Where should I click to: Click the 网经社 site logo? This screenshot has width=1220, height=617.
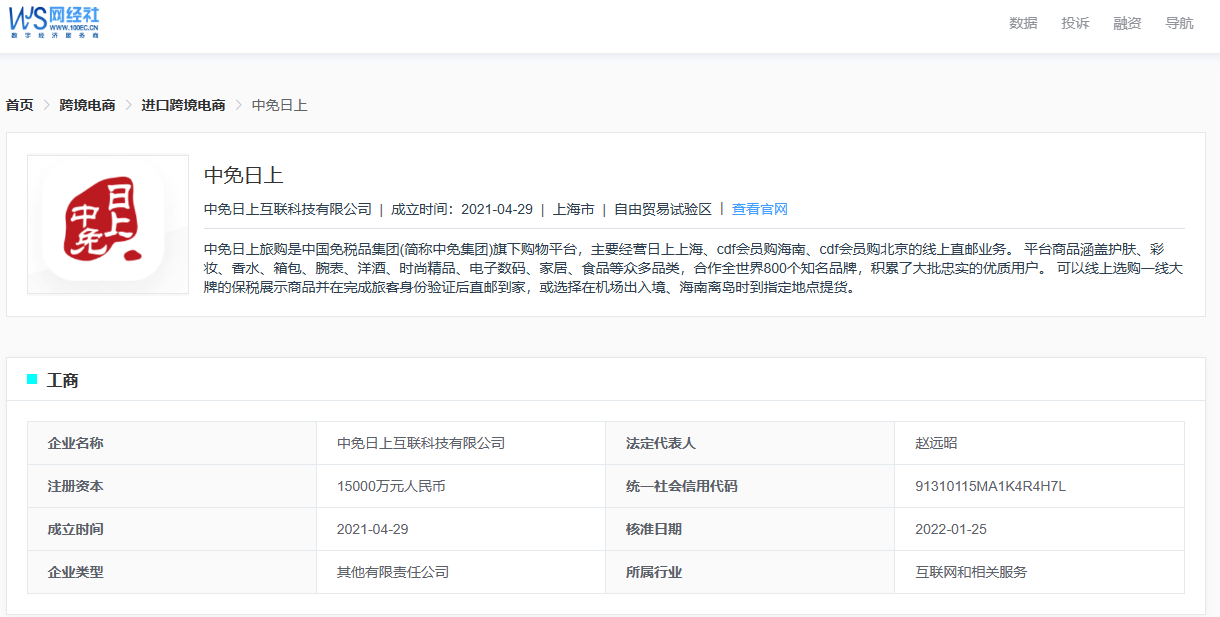(x=54, y=21)
